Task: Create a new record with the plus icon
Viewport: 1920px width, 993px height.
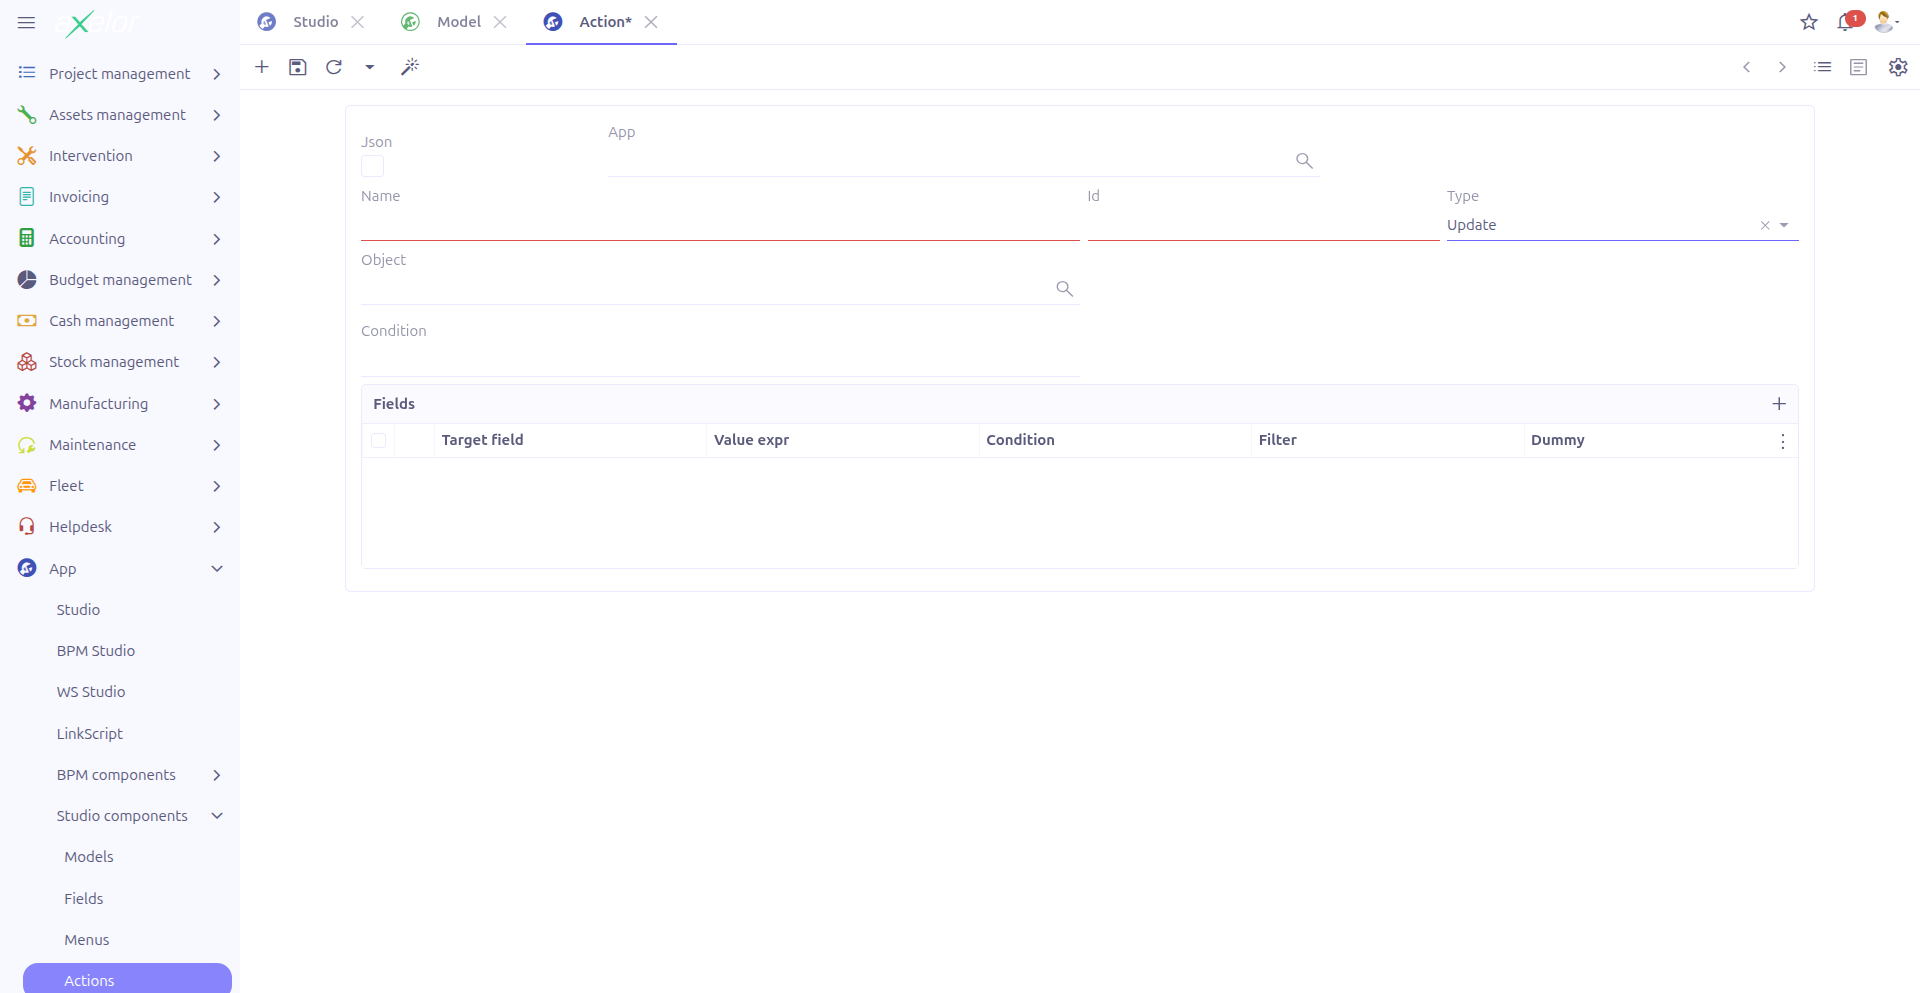Action: click(x=262, y=67)
